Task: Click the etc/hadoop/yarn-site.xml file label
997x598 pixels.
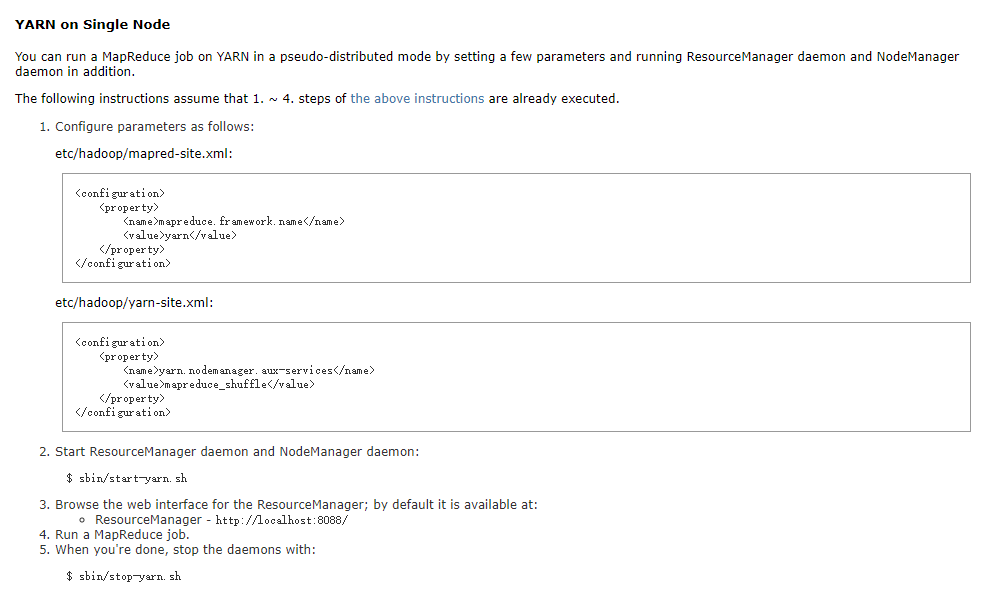Action: tap(134, 302)
